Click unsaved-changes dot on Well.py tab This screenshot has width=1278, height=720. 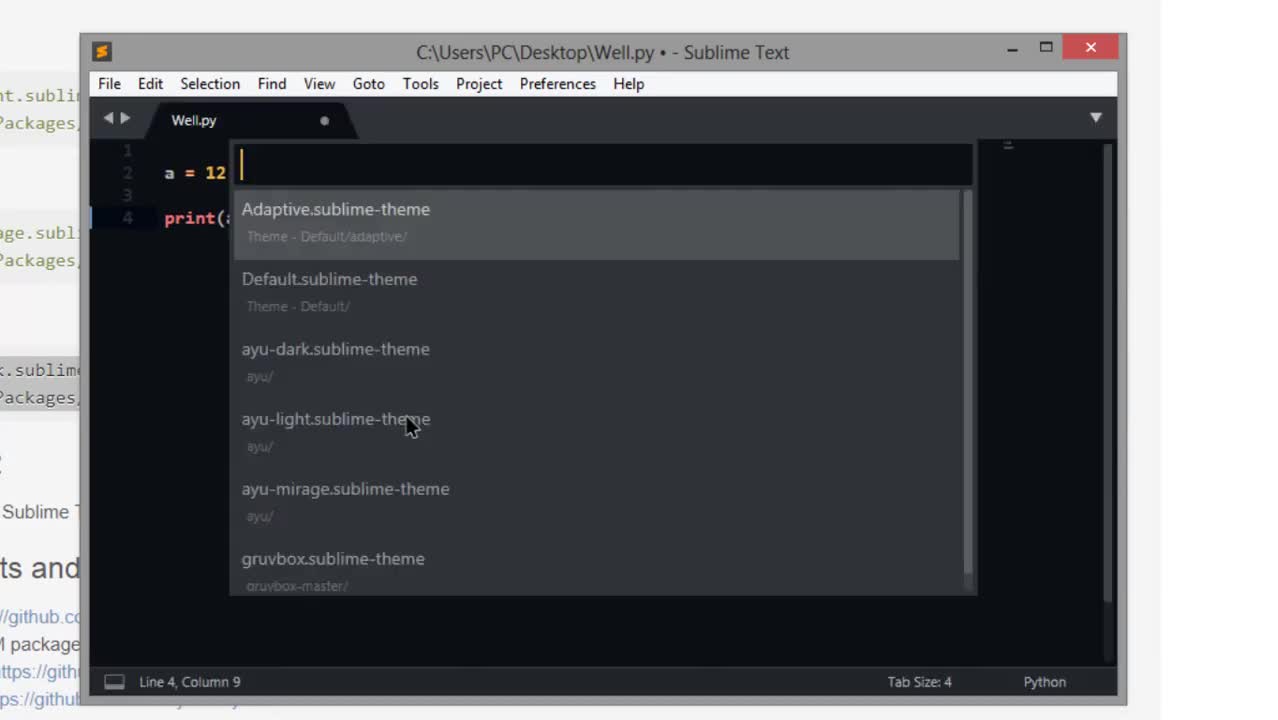(x=324, y=121)
